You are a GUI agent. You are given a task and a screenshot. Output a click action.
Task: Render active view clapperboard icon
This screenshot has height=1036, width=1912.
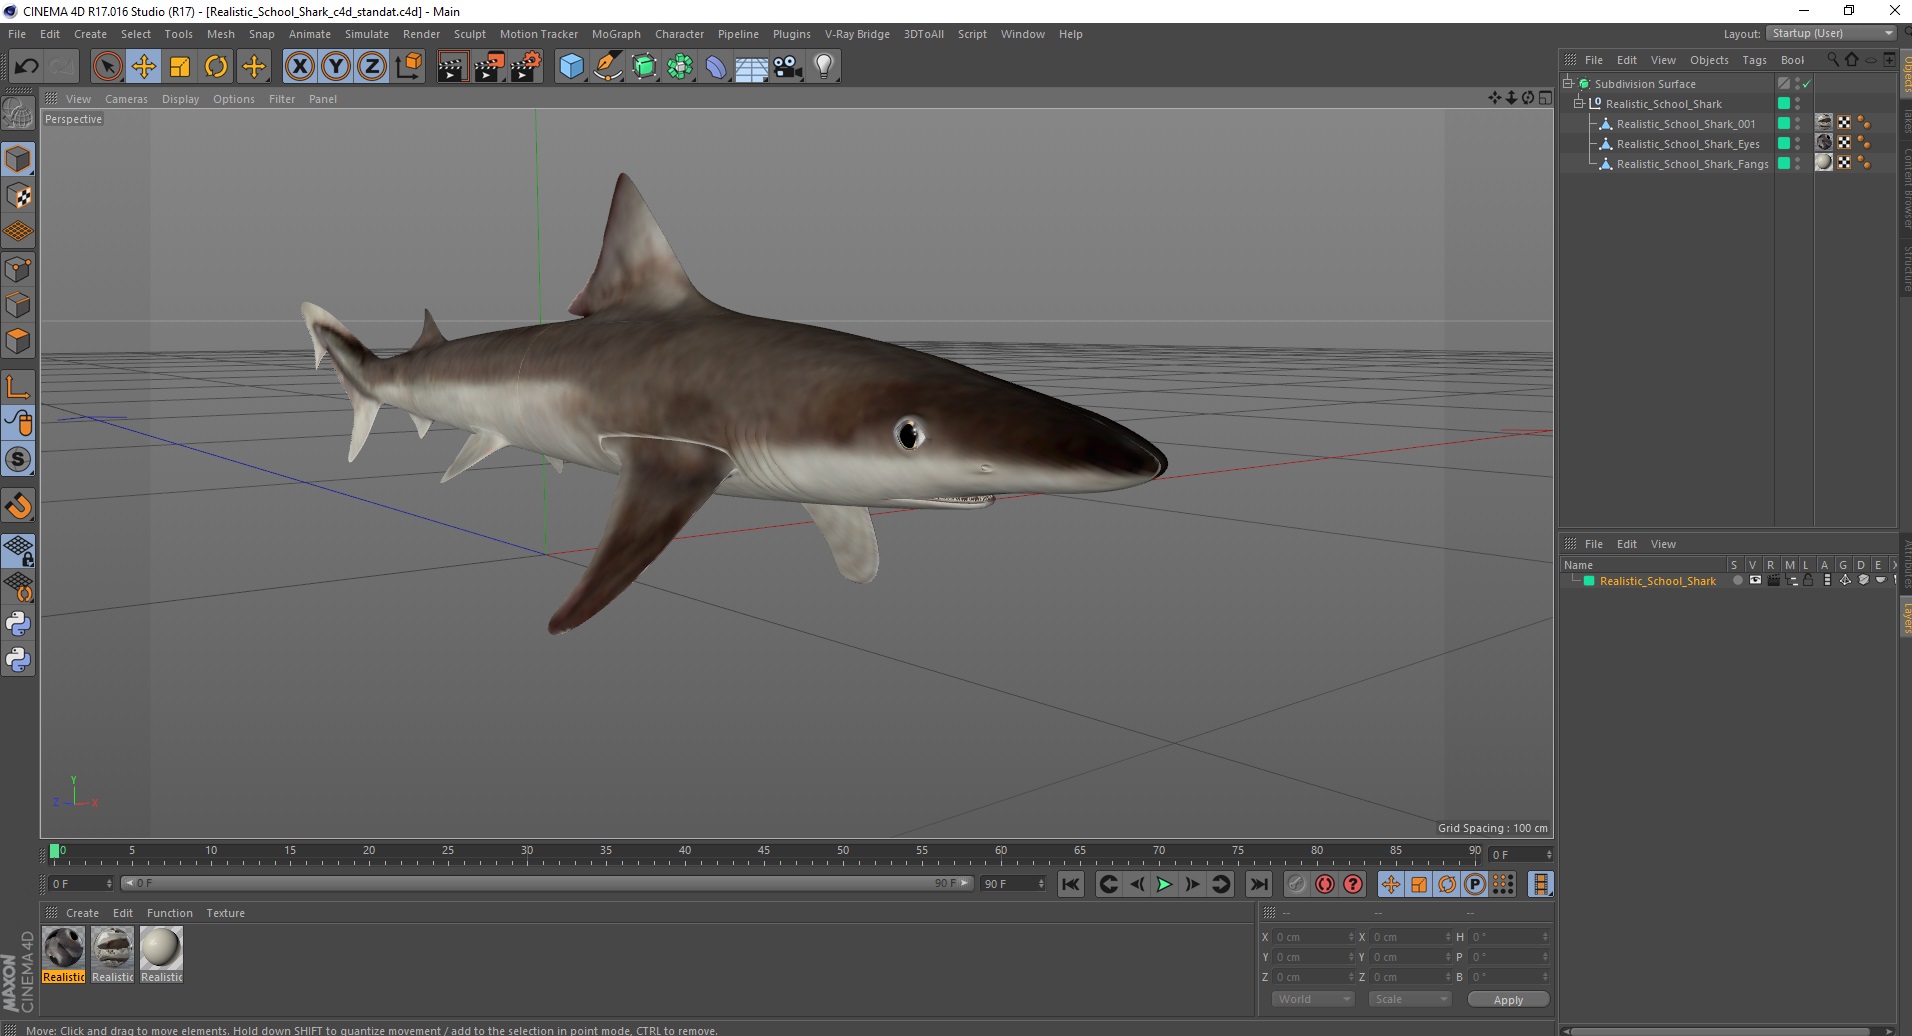click(x=452, y=67)
